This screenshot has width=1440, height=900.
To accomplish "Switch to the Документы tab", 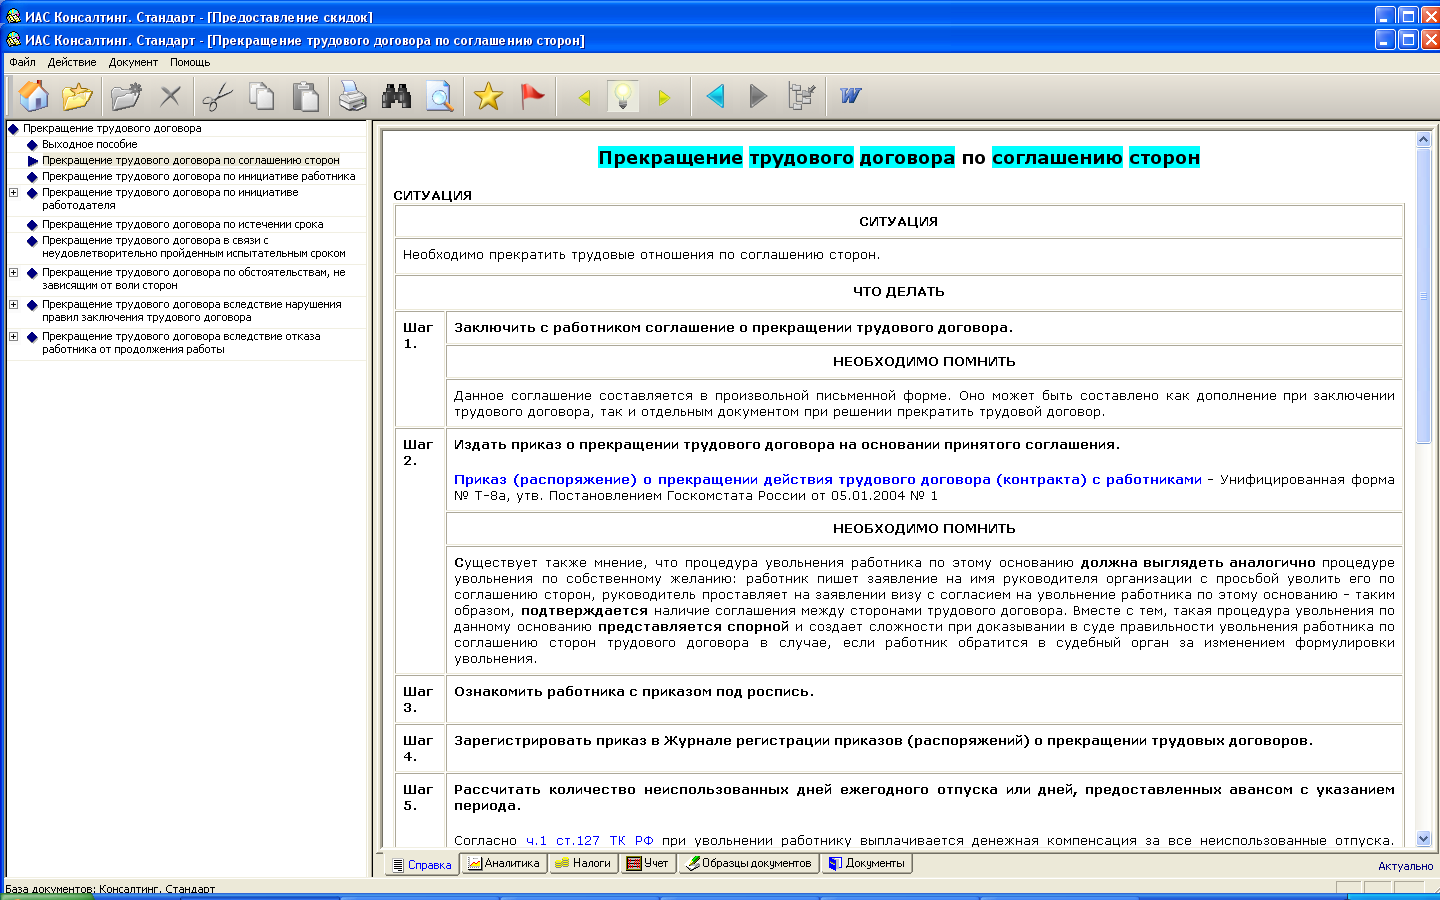I will (866, 863).
